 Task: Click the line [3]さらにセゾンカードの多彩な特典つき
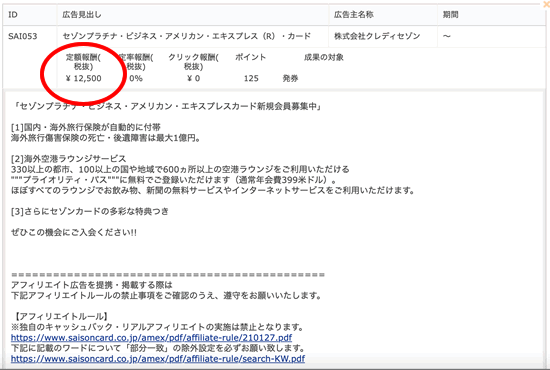[x=90, y=211]
